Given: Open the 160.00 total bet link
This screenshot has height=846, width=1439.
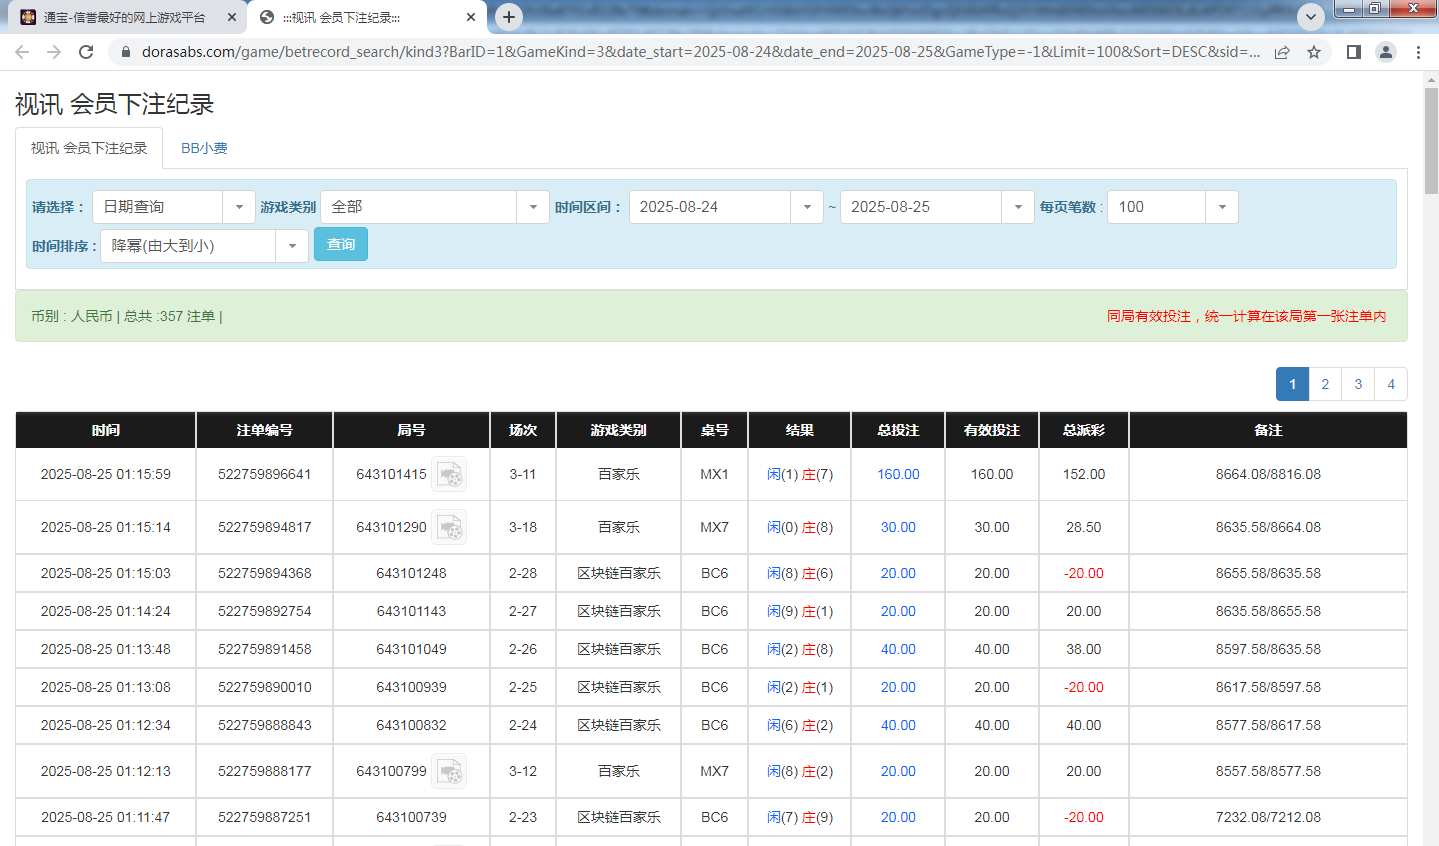Looking at the screenshot, I should pos(896,474).
